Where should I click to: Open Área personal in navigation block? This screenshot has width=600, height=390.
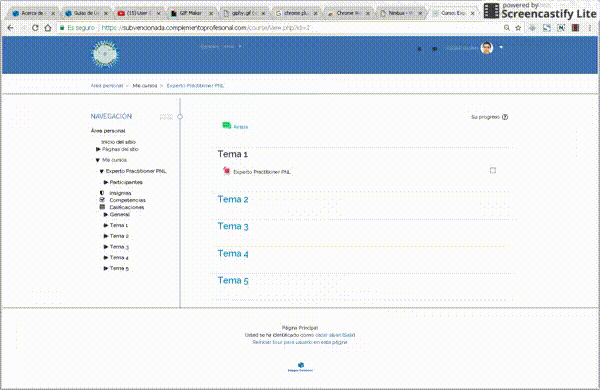pos(108,131)
